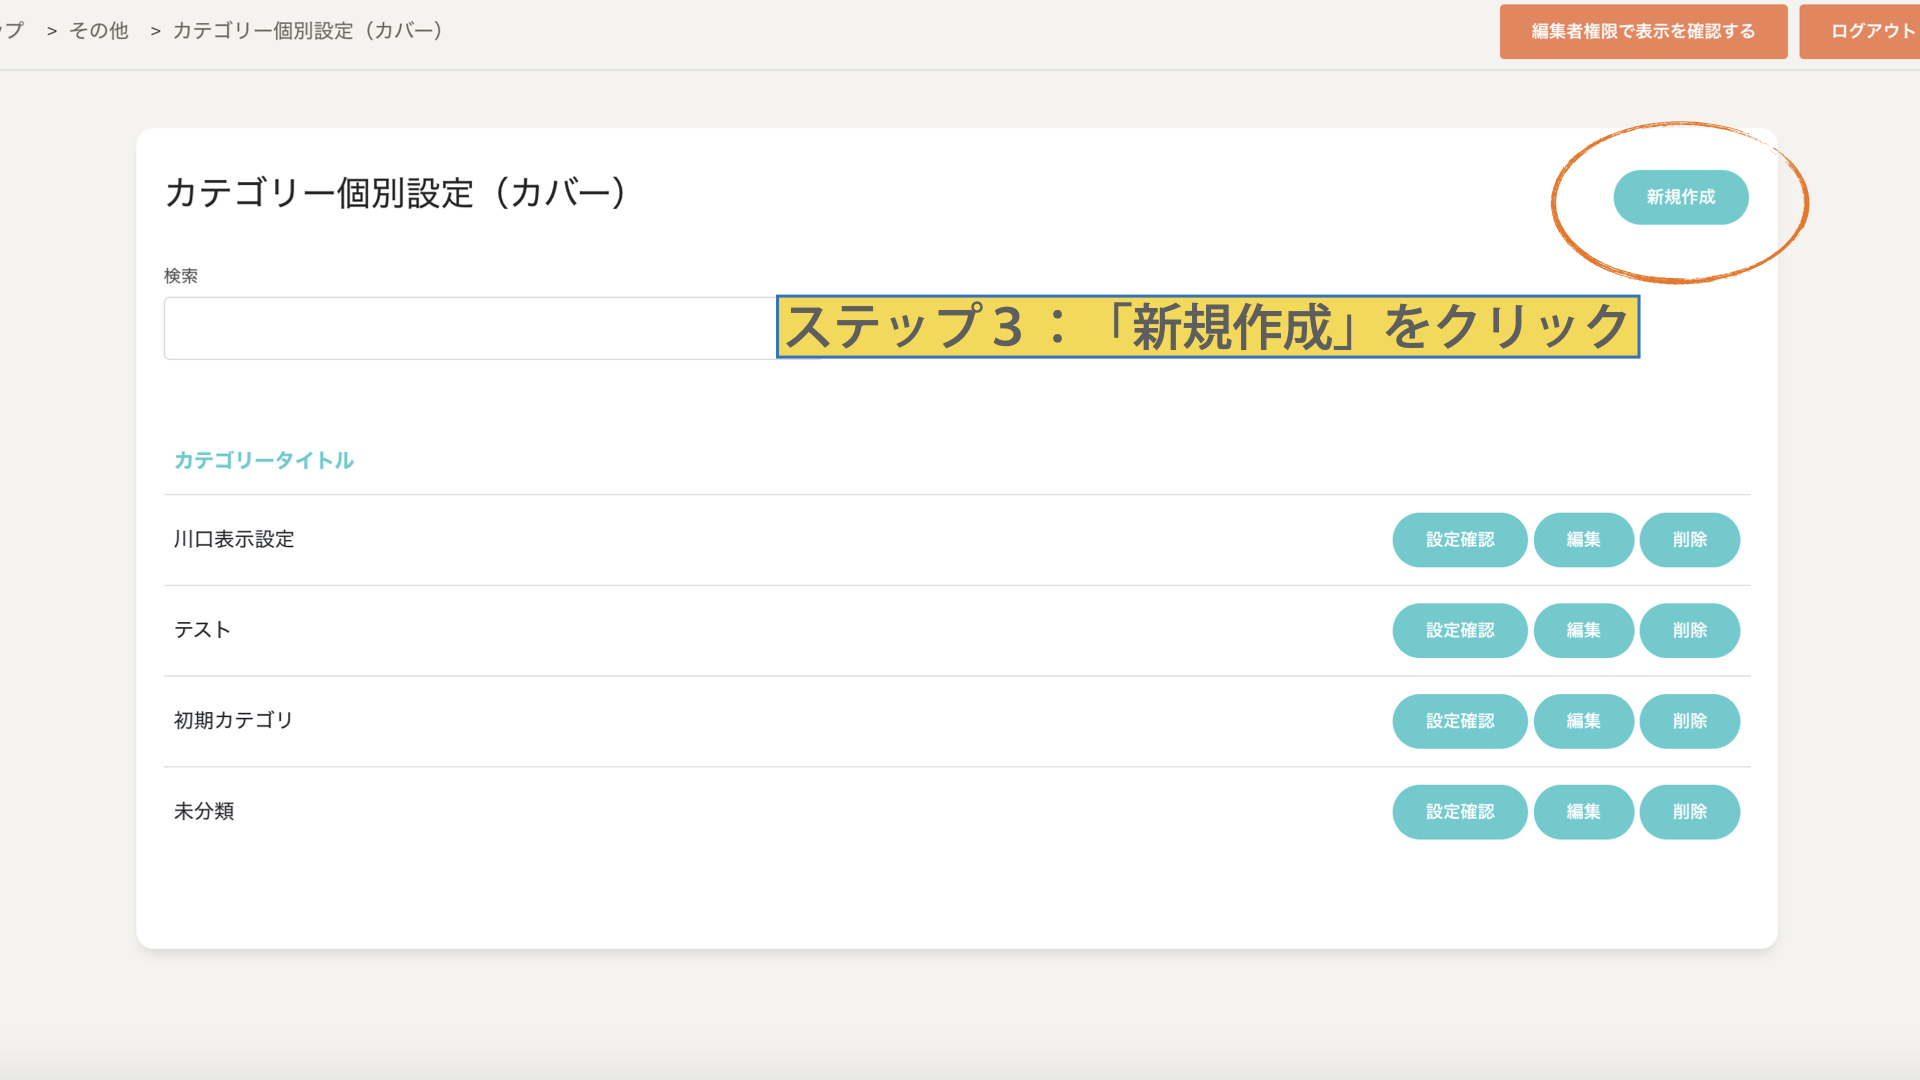Delete the 川口表示設定 category
Viewport: 1920px width, 1080px height.
[1689, 540]
